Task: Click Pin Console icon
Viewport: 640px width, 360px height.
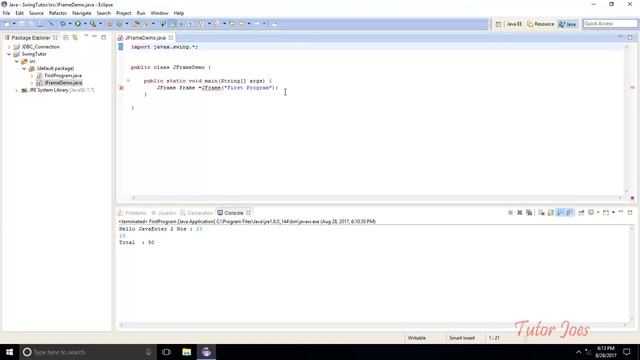Action: [x=581, y=213]
